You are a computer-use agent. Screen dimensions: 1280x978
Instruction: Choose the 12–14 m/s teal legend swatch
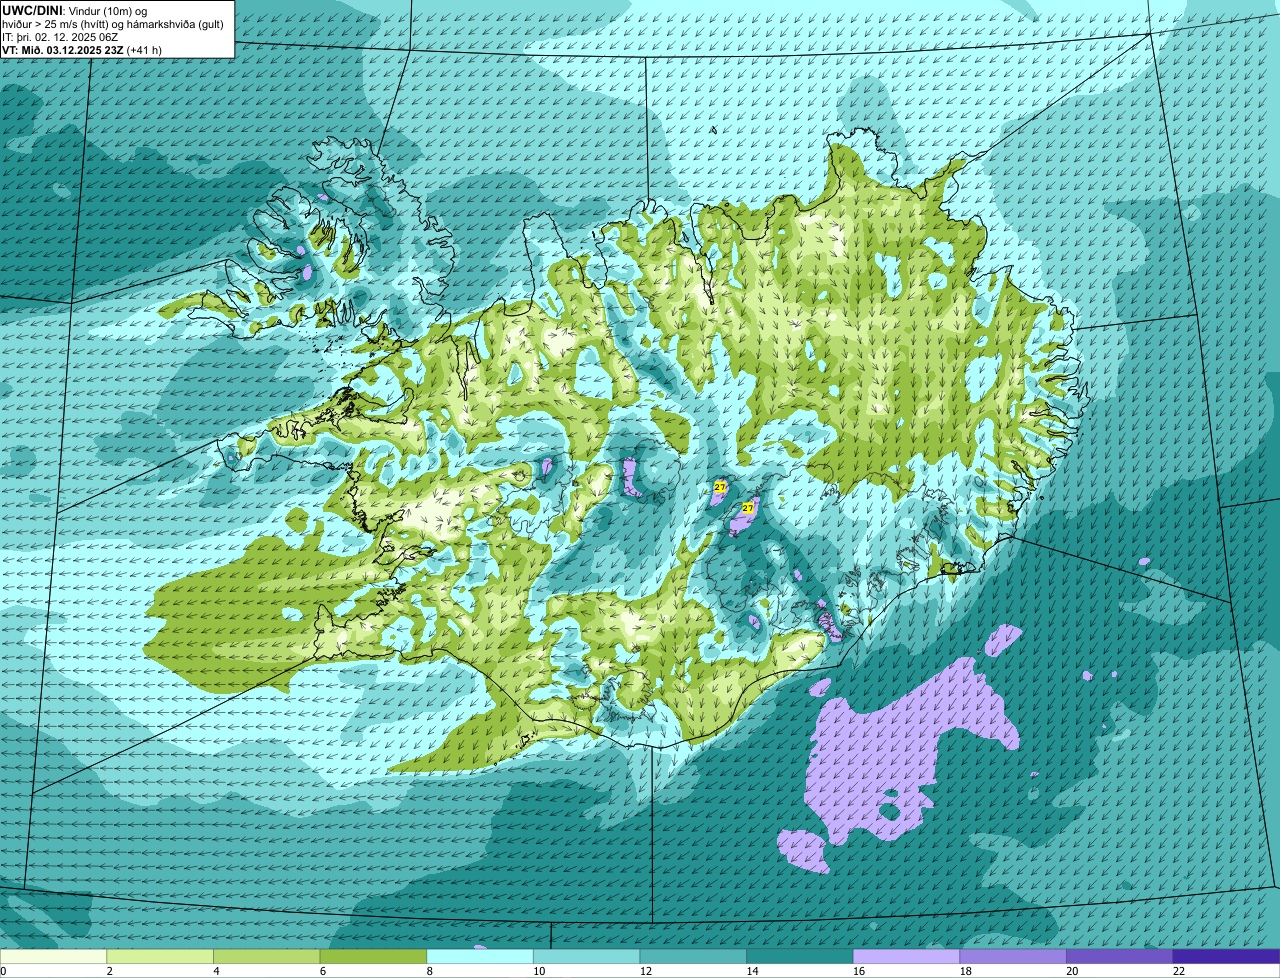point(693,956)
